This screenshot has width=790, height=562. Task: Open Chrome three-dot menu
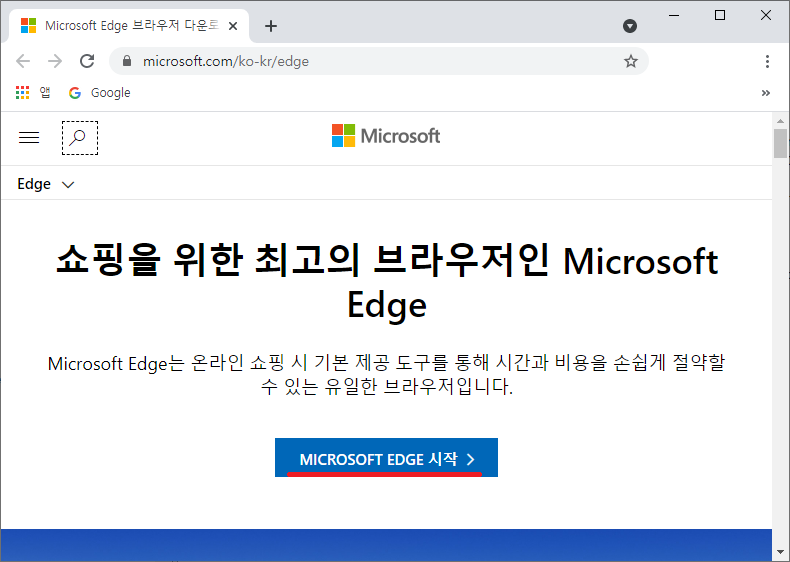767,61
